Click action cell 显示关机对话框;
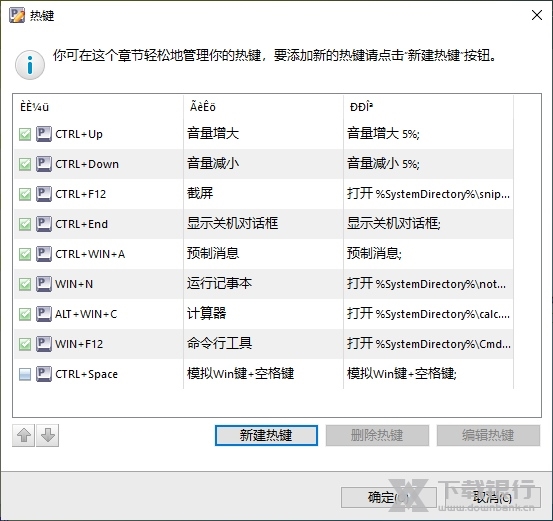 tap(394, 224)
